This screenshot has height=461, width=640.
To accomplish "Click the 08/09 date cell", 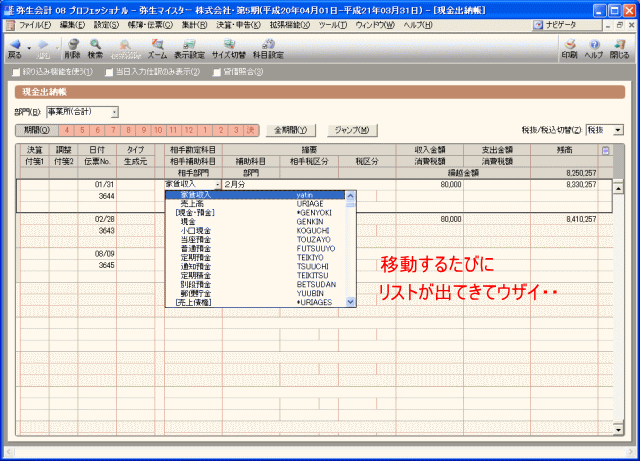I will click(x=97, y=254).
